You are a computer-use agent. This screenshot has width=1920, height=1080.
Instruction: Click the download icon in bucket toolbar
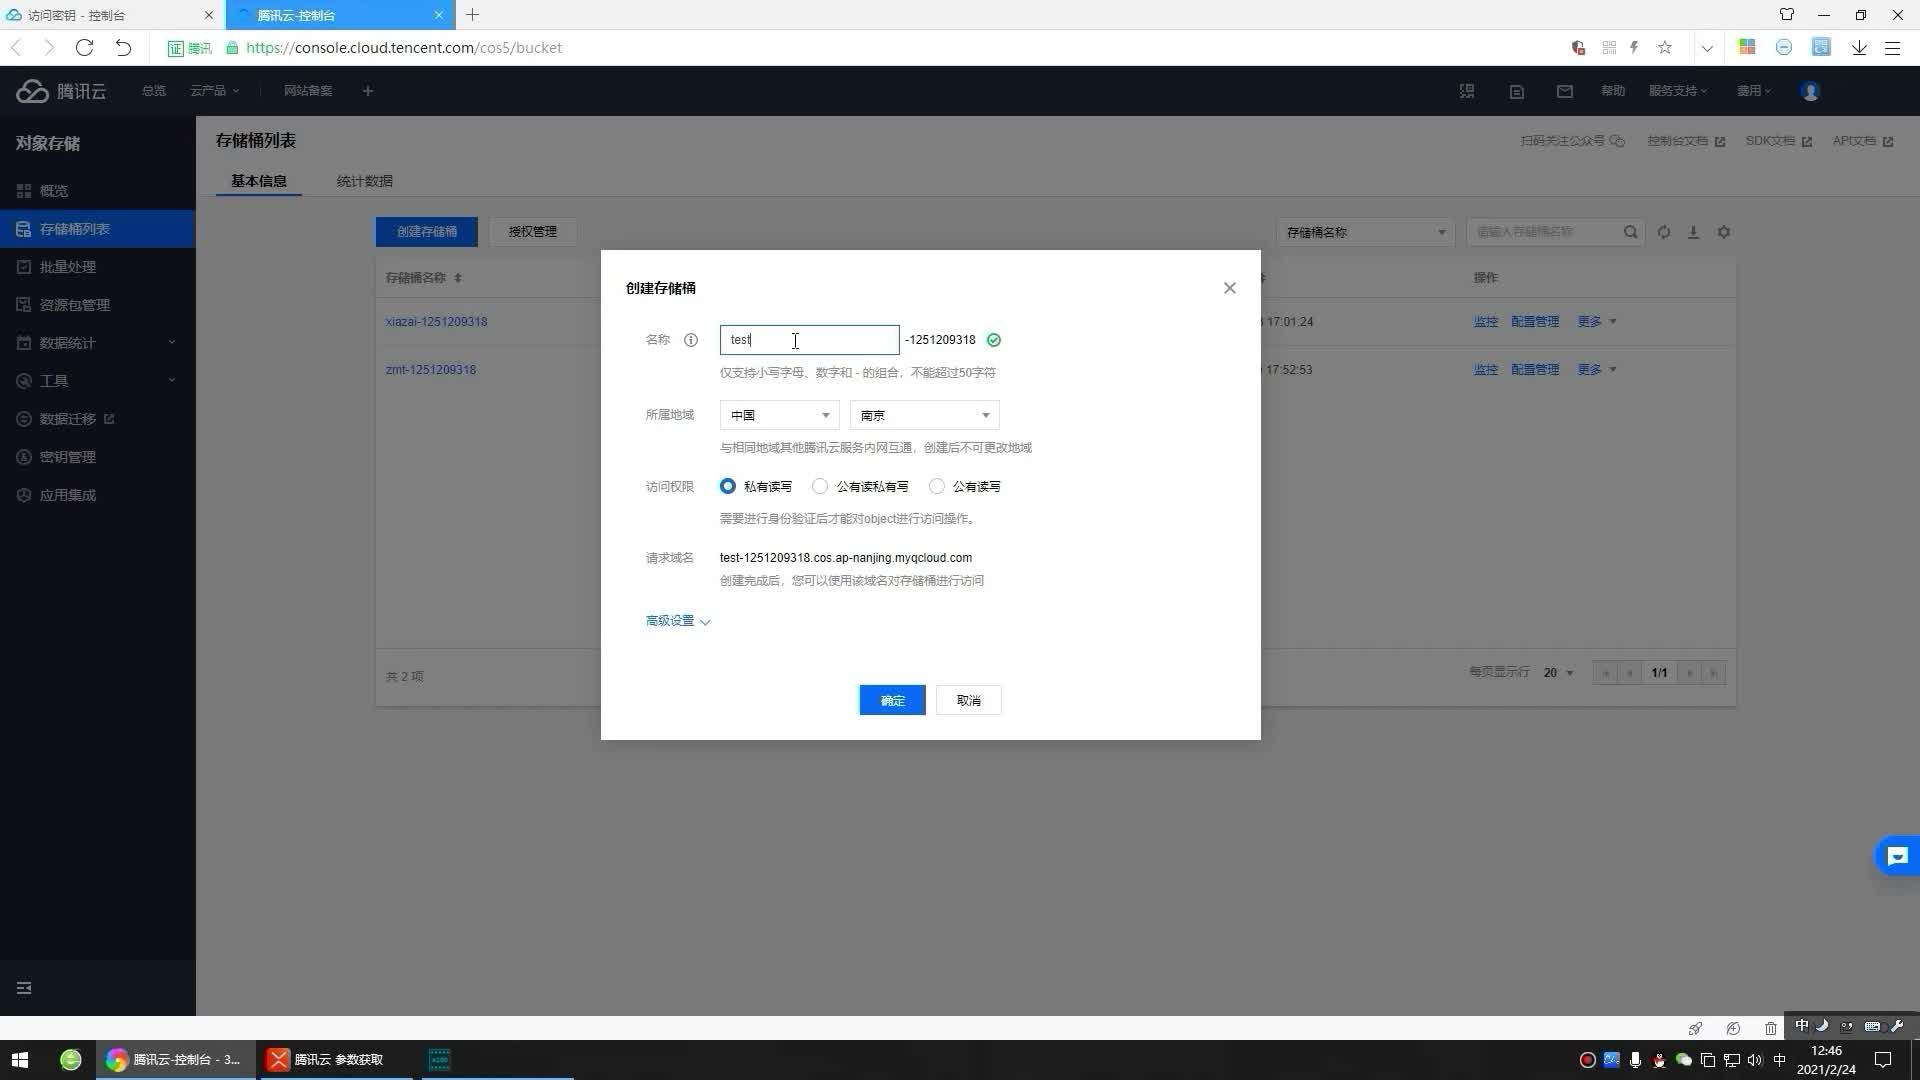click(1693, 232)
